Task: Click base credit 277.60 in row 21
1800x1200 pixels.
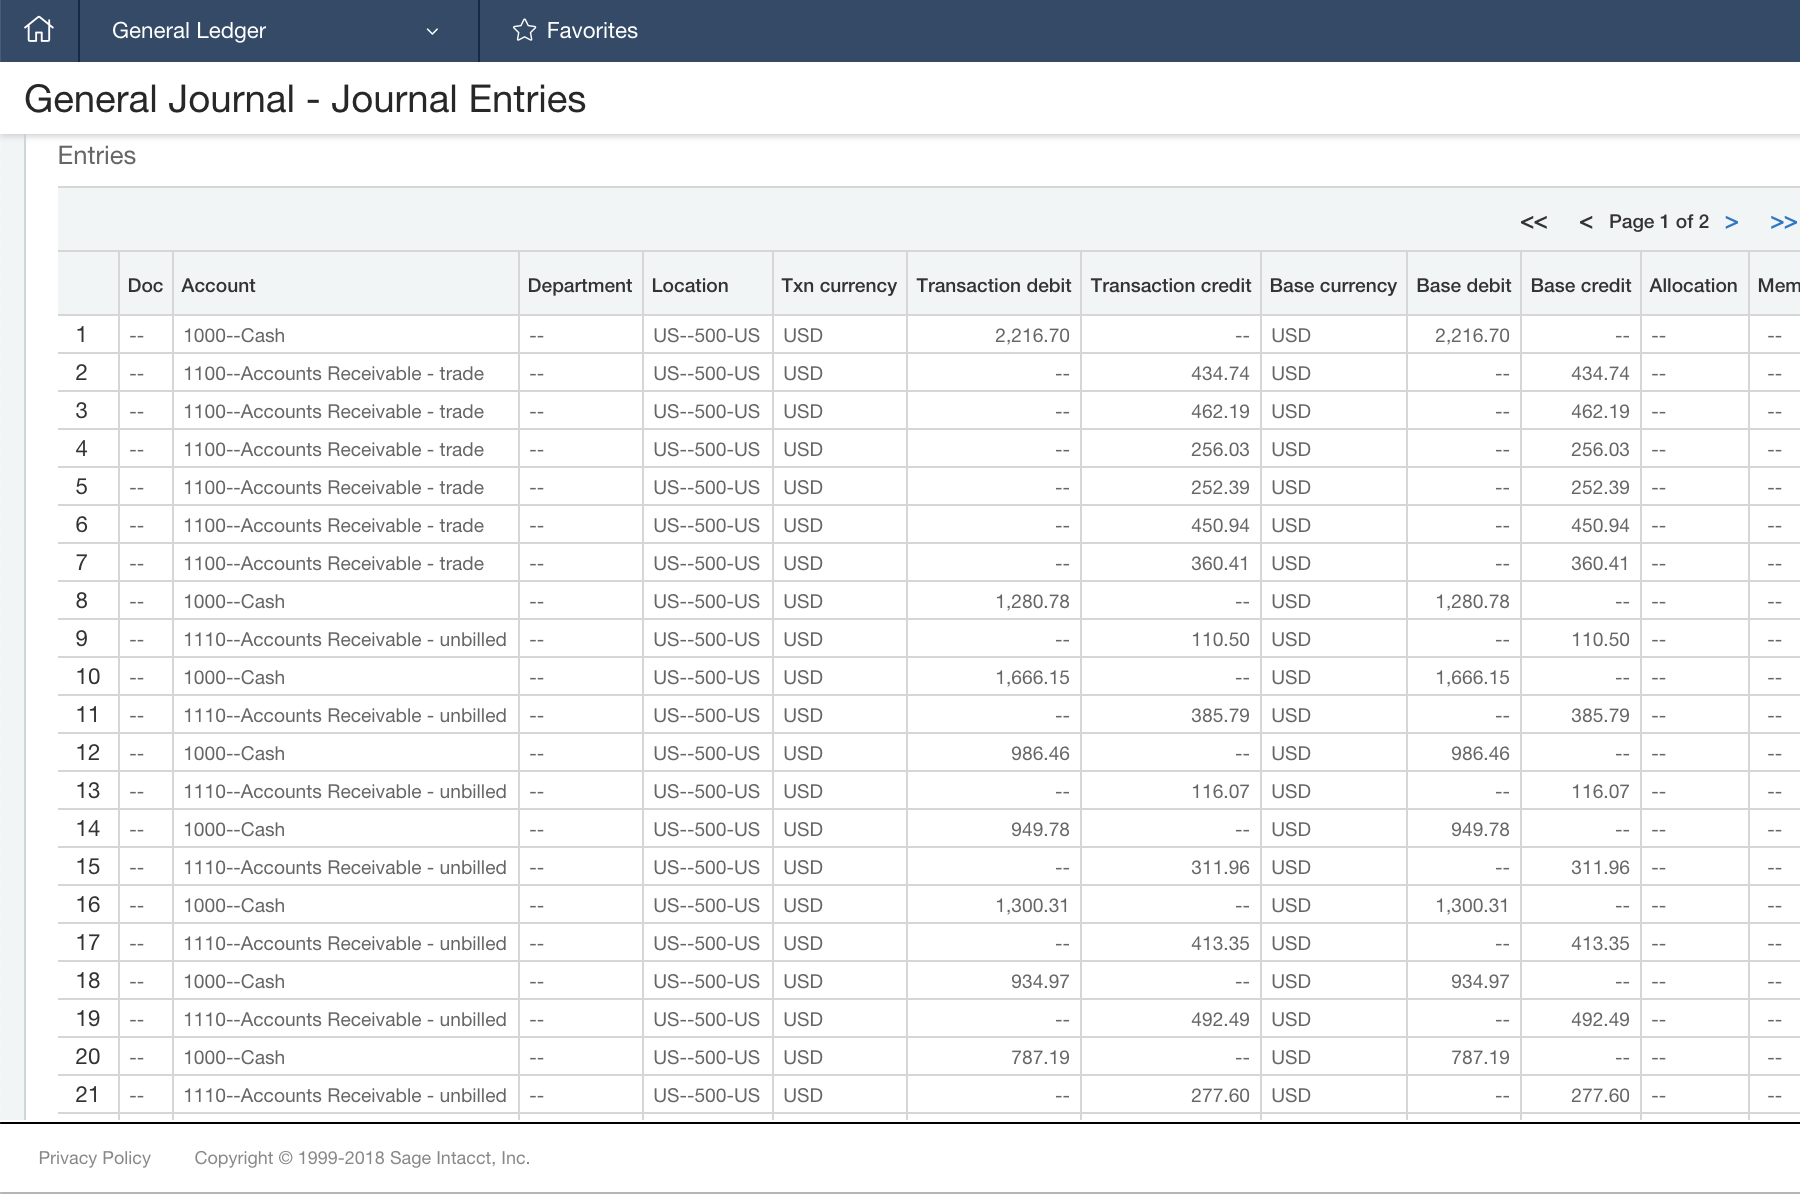Action: pos(1600,1095)
